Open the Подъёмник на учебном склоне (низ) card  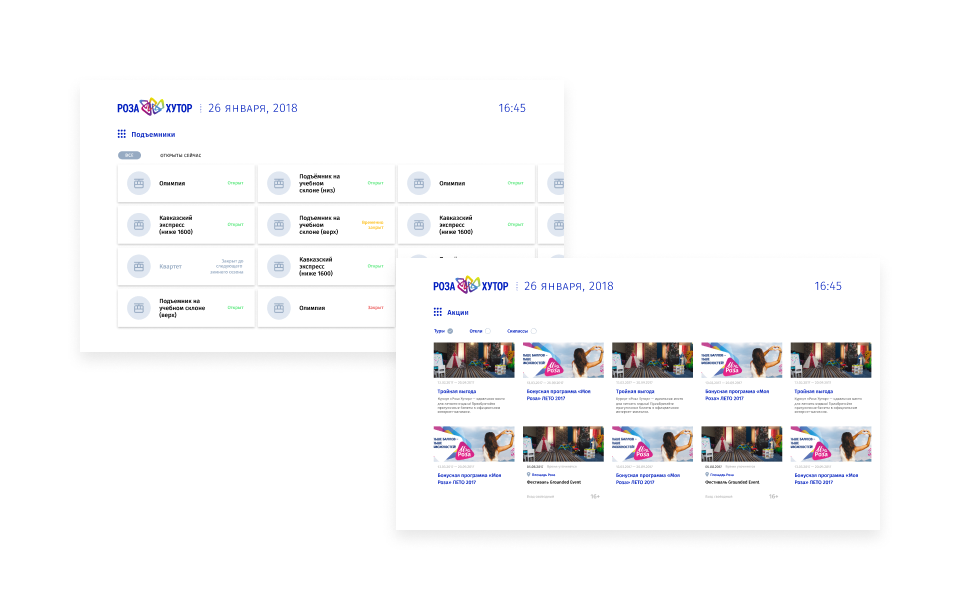click(x=326, y=183)
